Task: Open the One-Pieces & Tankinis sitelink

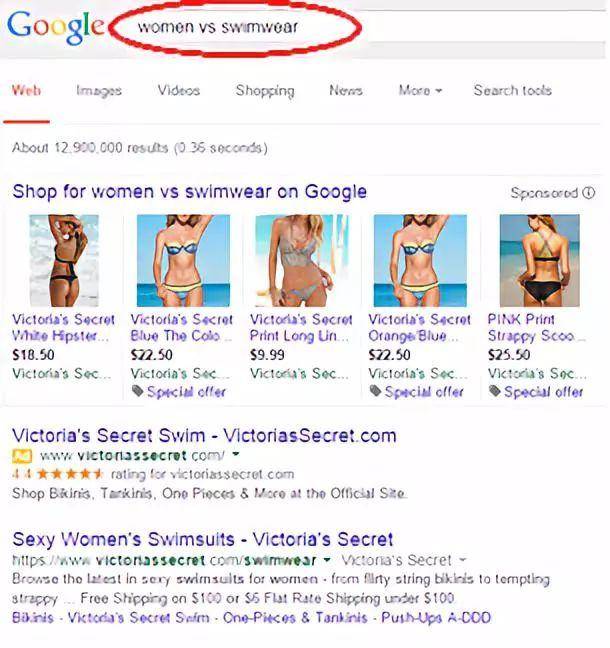Action: tap(295, 618)
